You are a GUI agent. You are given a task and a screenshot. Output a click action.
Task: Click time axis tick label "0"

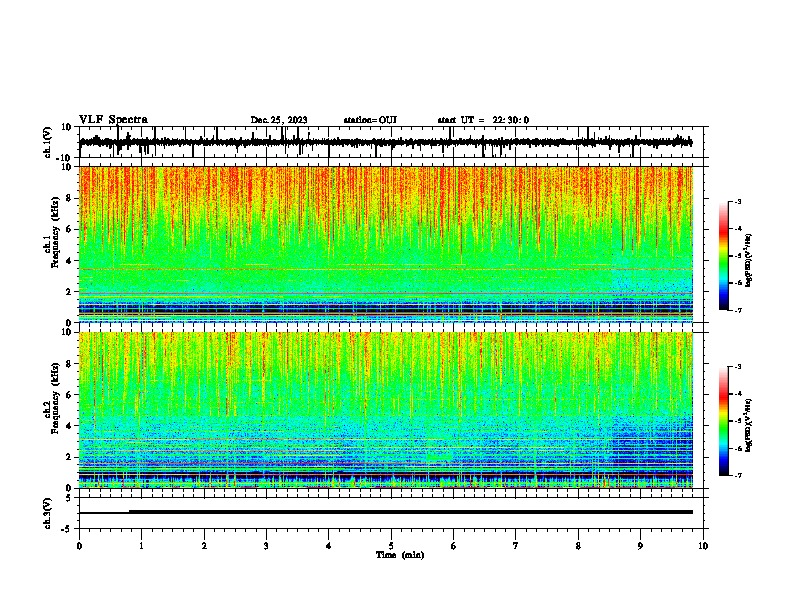click(x=79, y=546)
